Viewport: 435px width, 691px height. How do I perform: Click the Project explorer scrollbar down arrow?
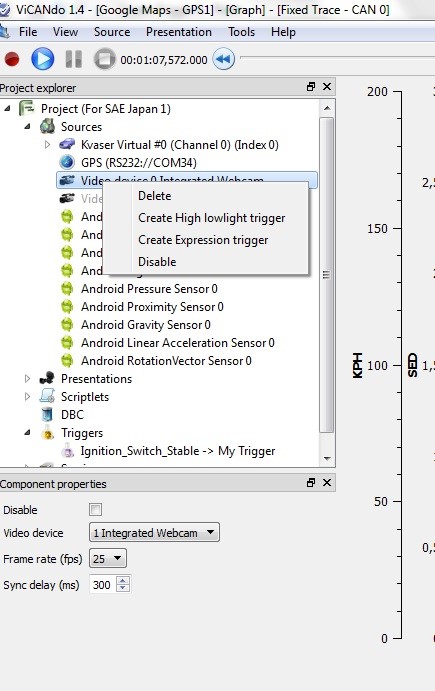pos(327,459)
